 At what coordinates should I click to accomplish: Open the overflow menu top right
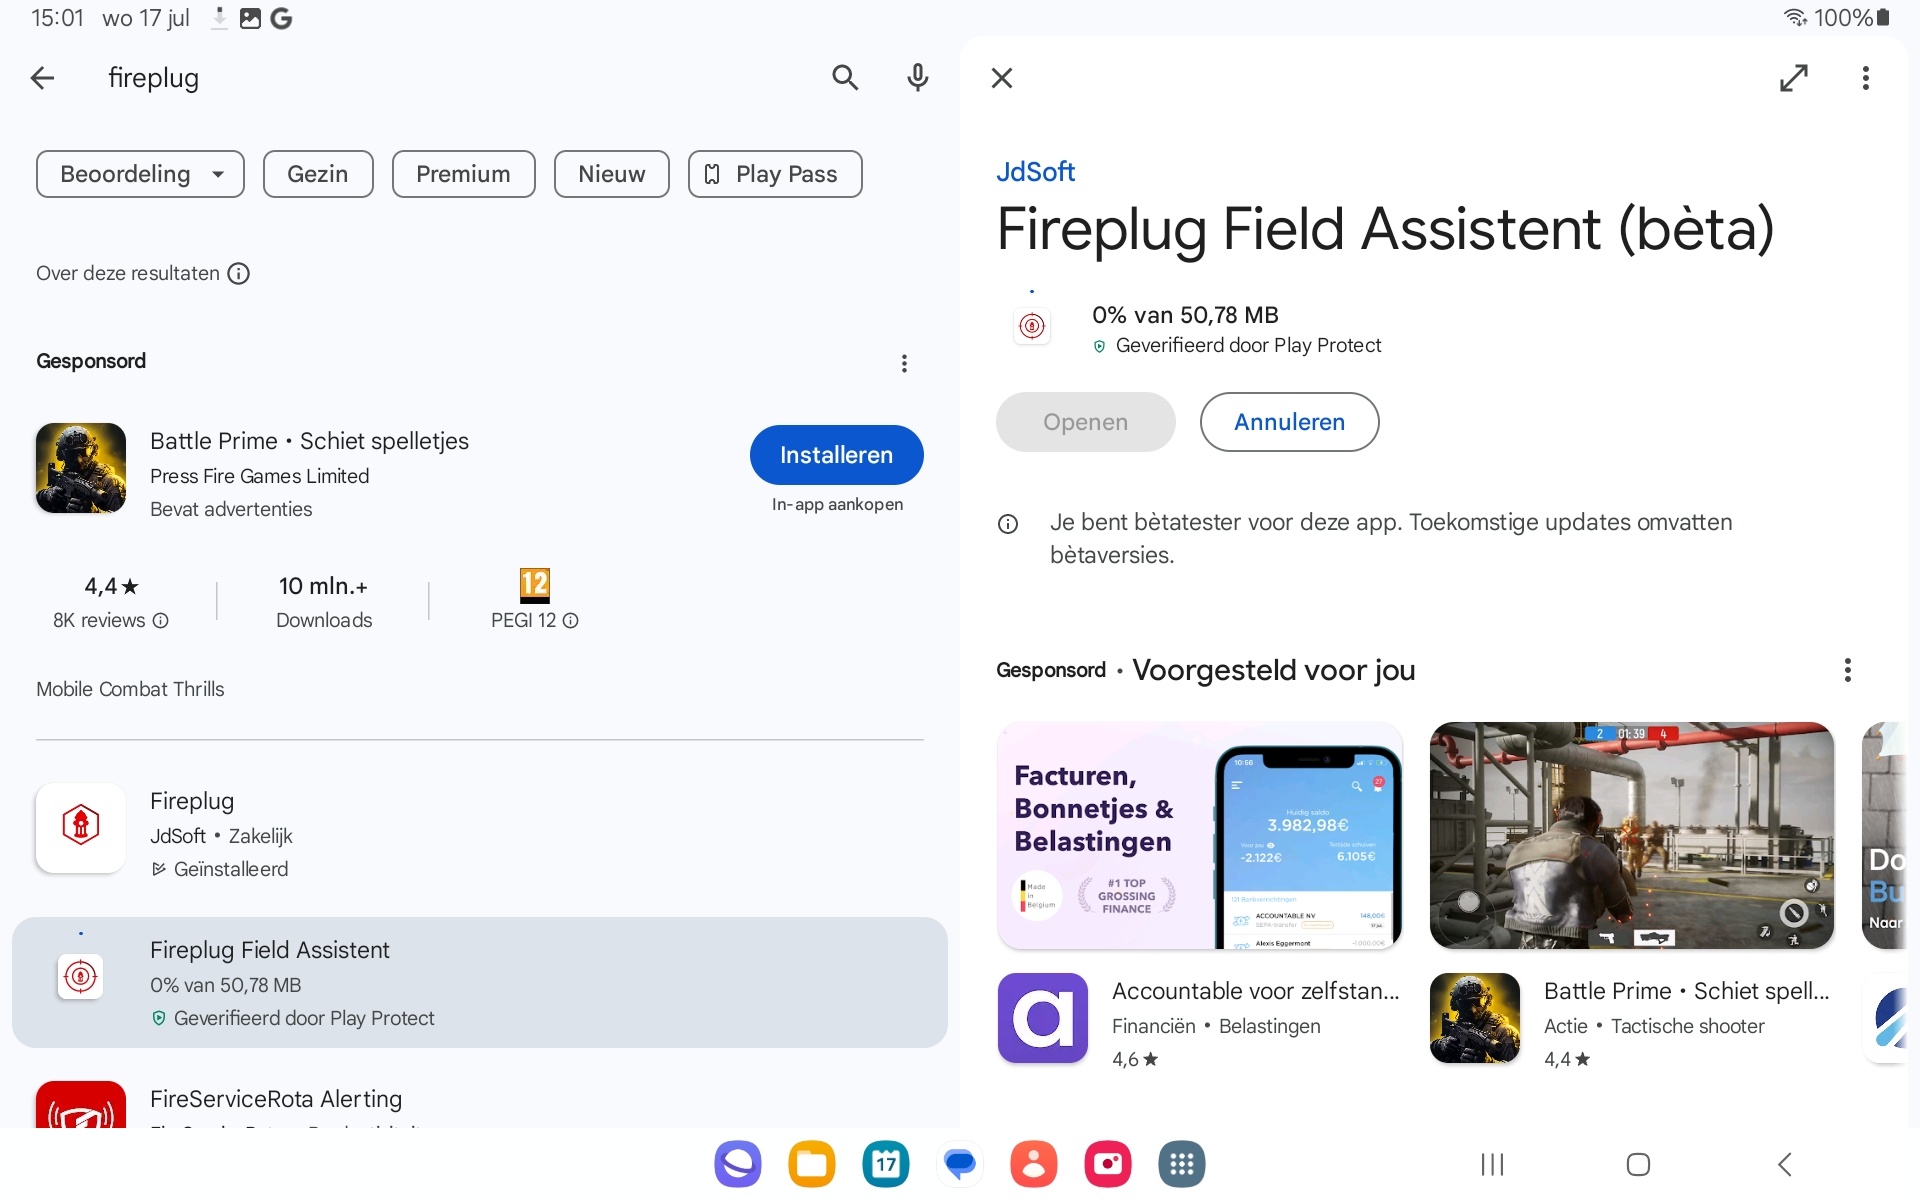pyautogui.click(x=1866, y=78)
